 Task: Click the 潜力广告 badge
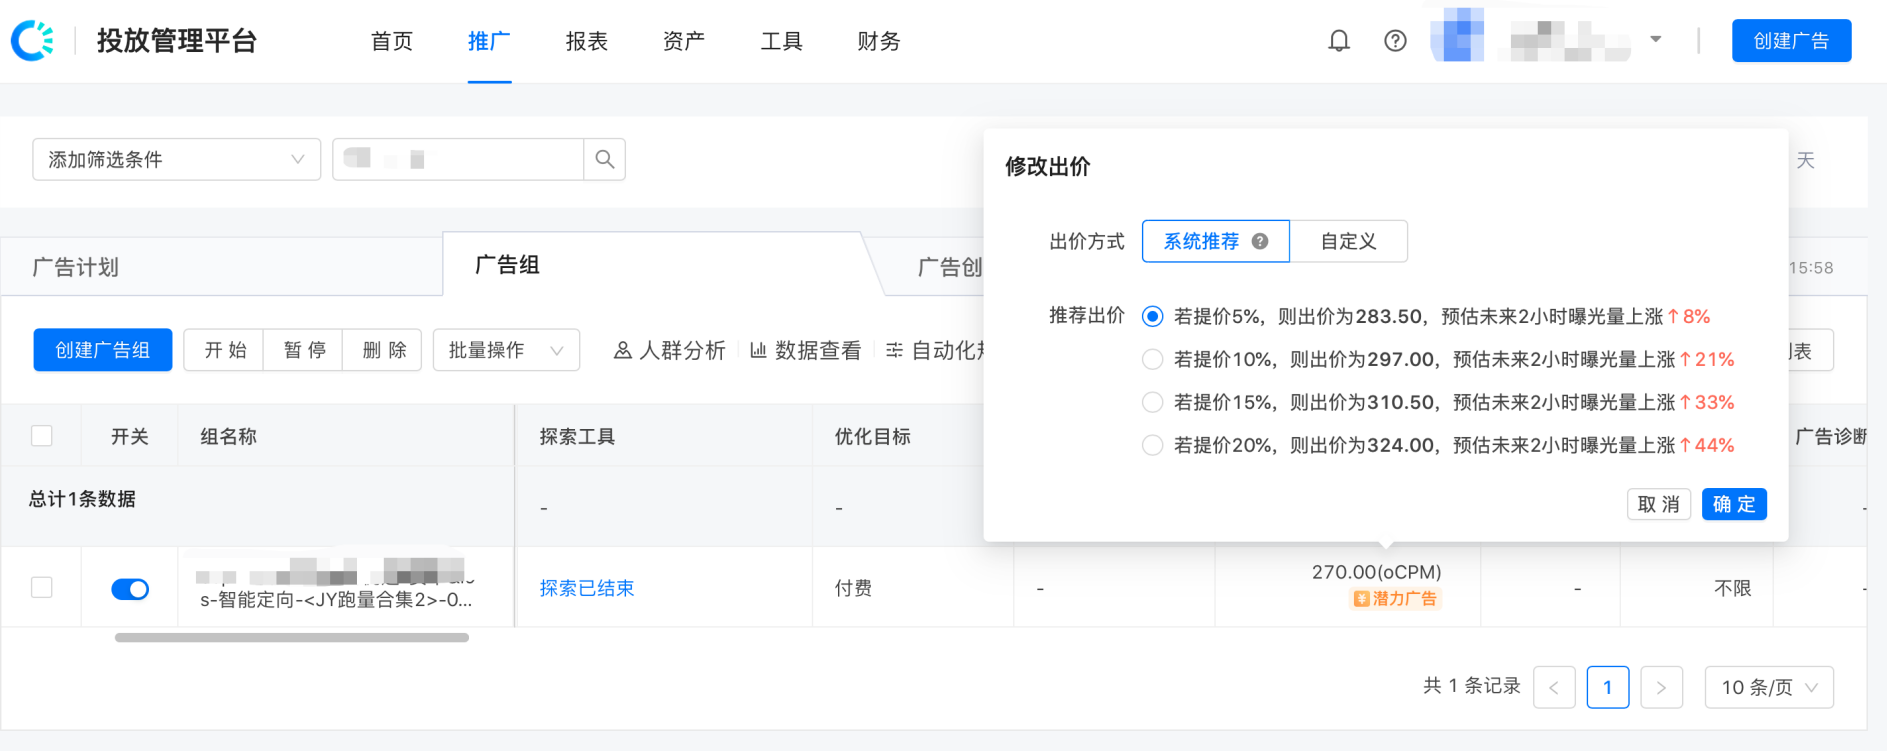(1395, 598)
